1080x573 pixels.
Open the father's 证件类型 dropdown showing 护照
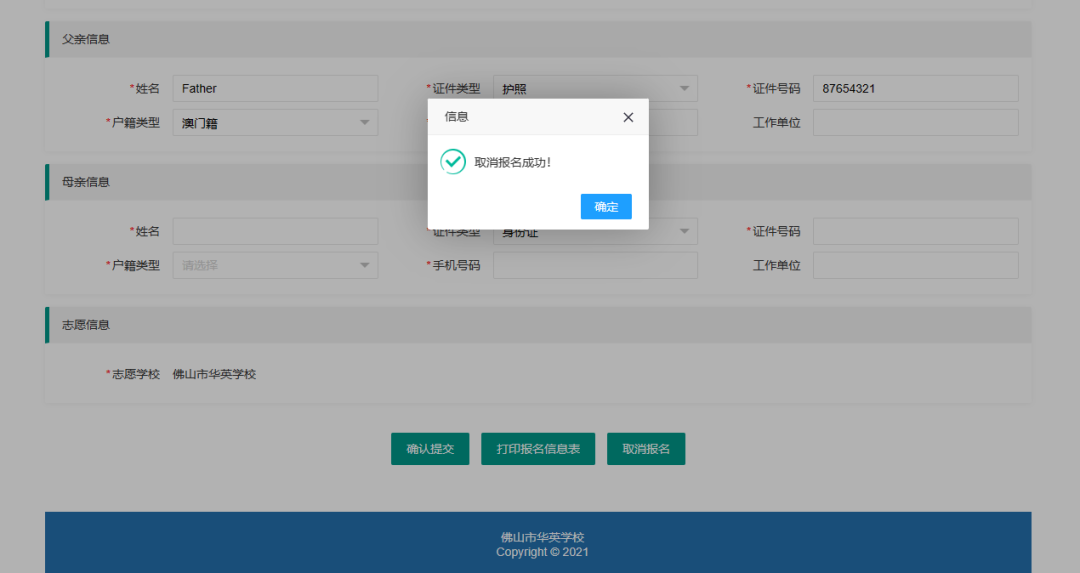[x=684, y=88]
